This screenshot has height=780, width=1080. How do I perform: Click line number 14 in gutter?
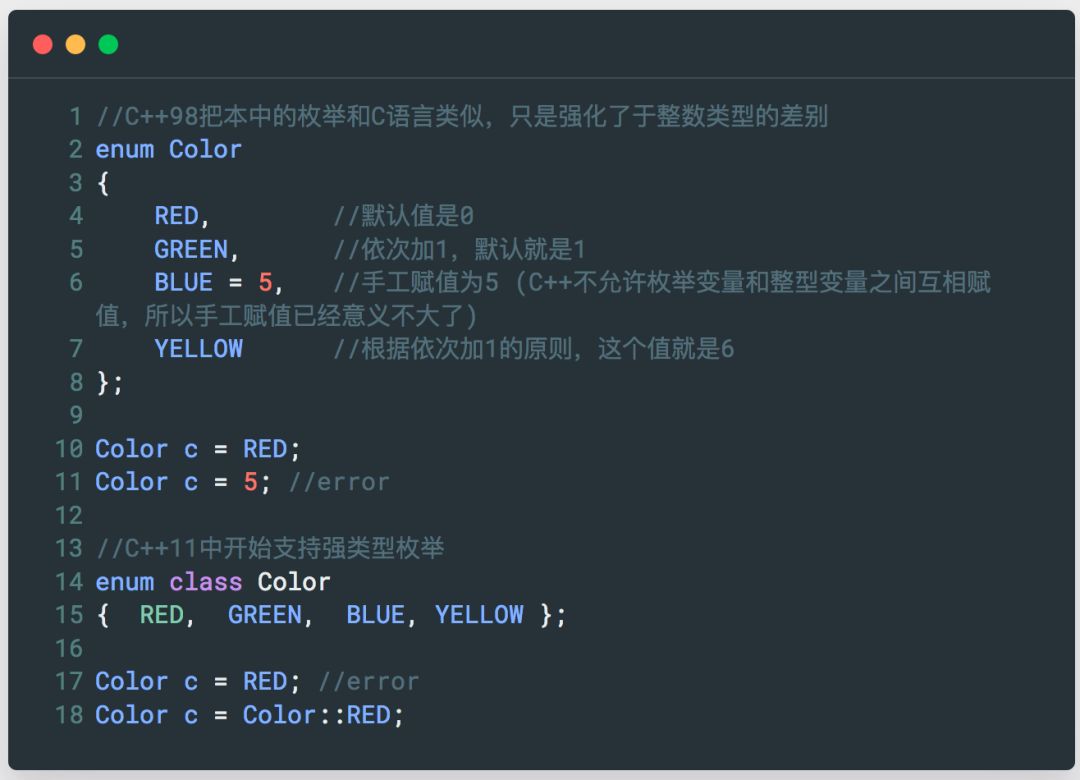[69, 582]
